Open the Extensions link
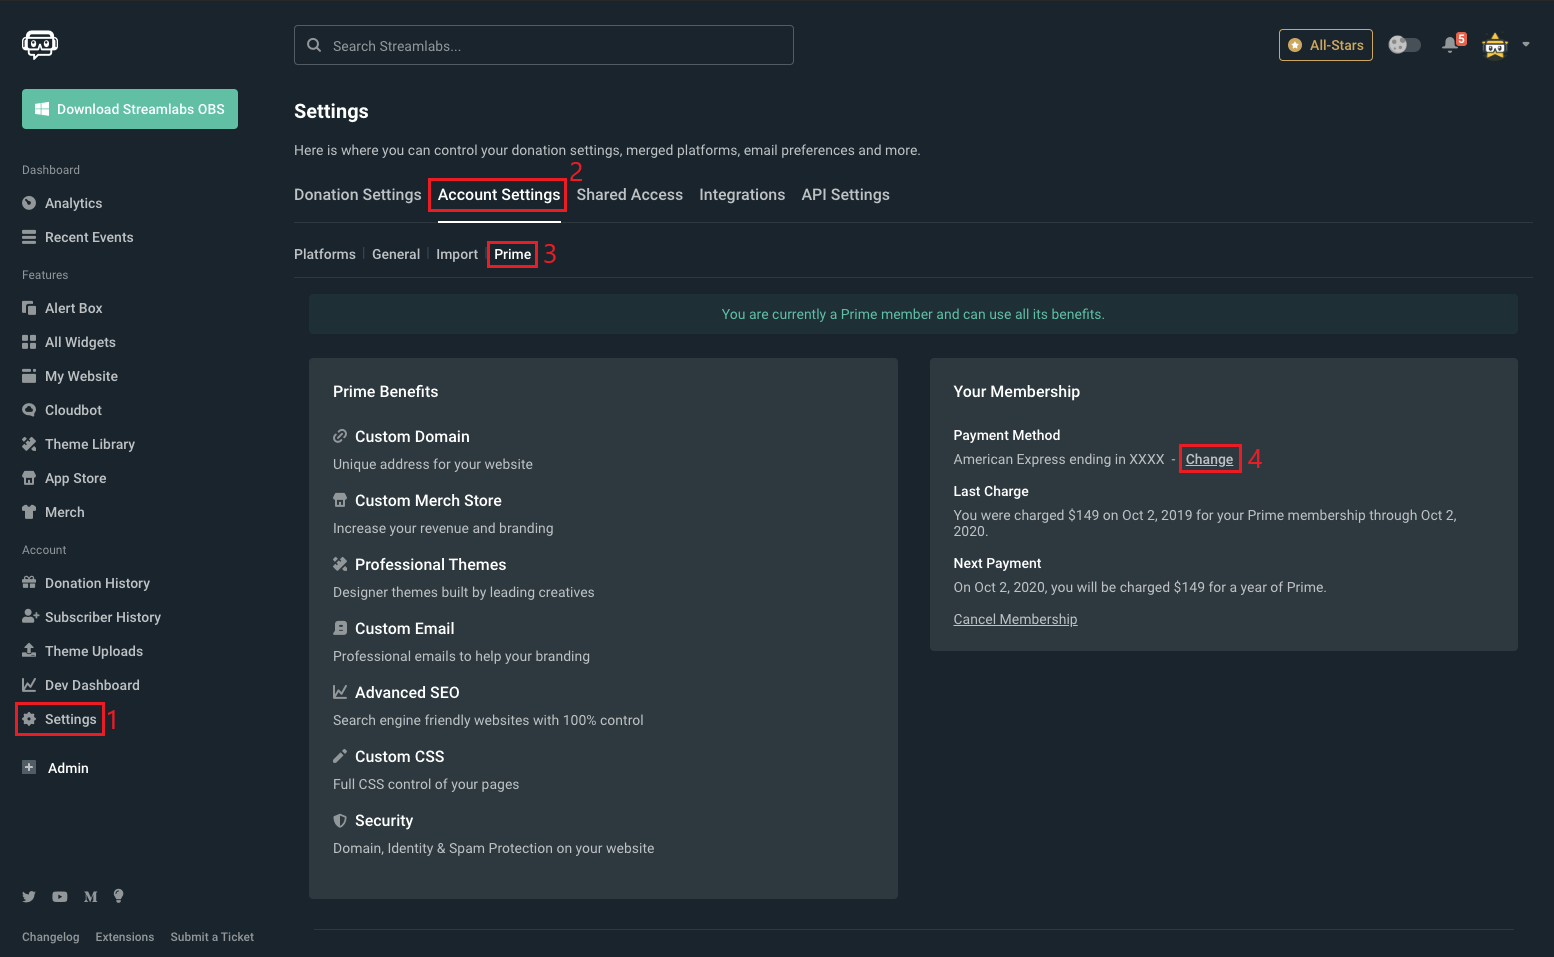 (125, 937)
